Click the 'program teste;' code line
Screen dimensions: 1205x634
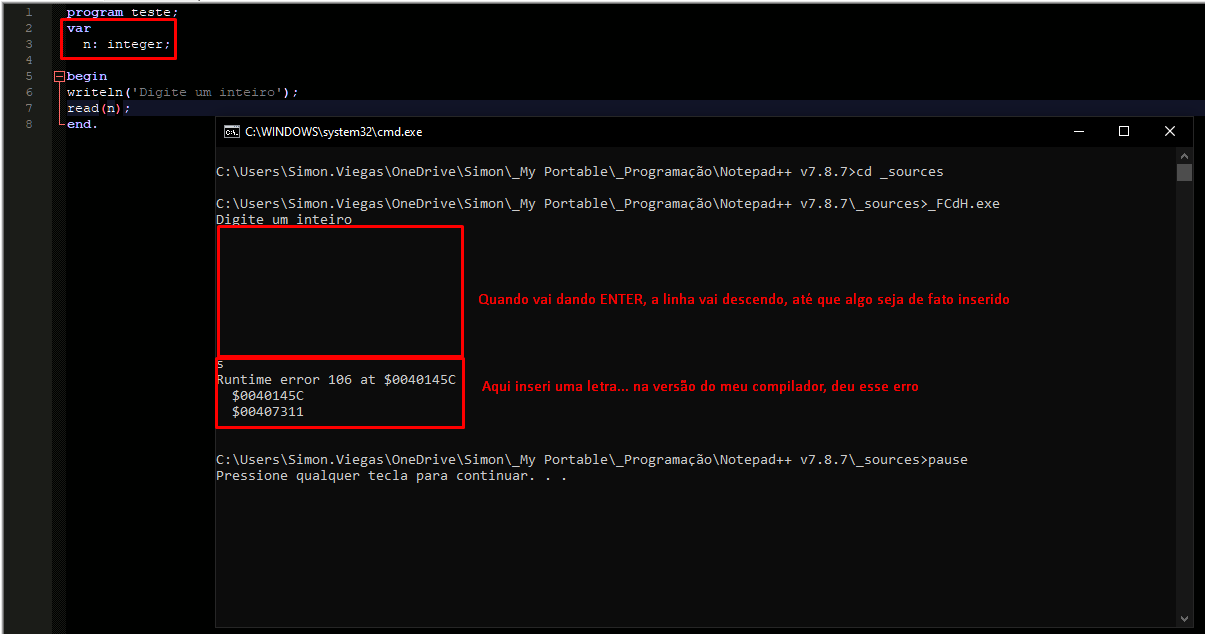pyautogui.click(x=122, y=12)
